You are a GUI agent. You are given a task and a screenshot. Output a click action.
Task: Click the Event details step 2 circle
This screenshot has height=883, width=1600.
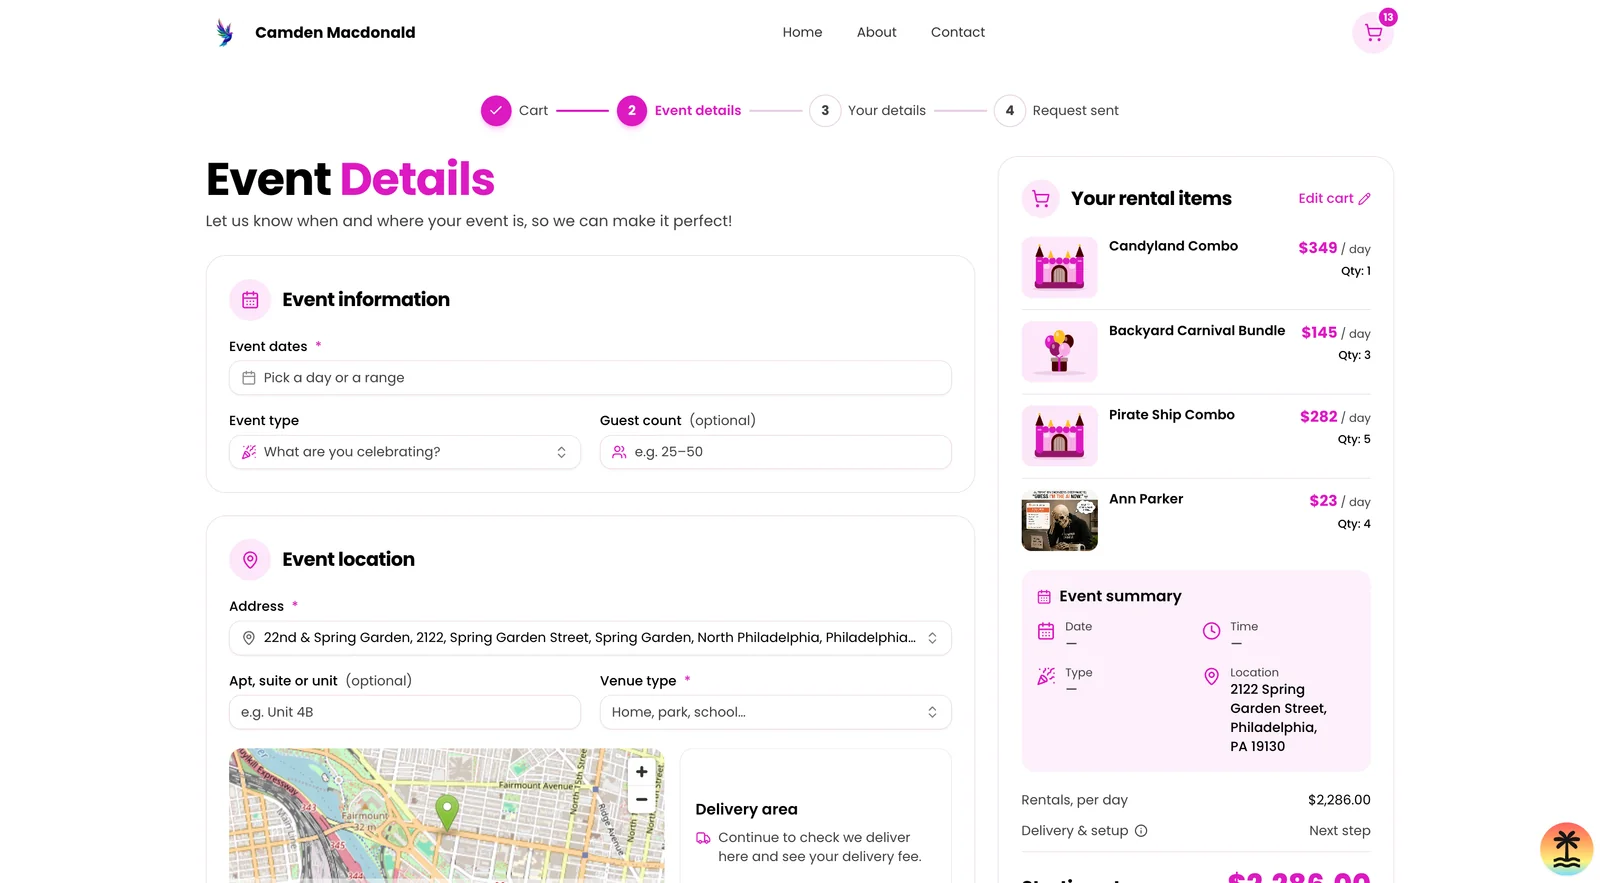tap(632, 111)
